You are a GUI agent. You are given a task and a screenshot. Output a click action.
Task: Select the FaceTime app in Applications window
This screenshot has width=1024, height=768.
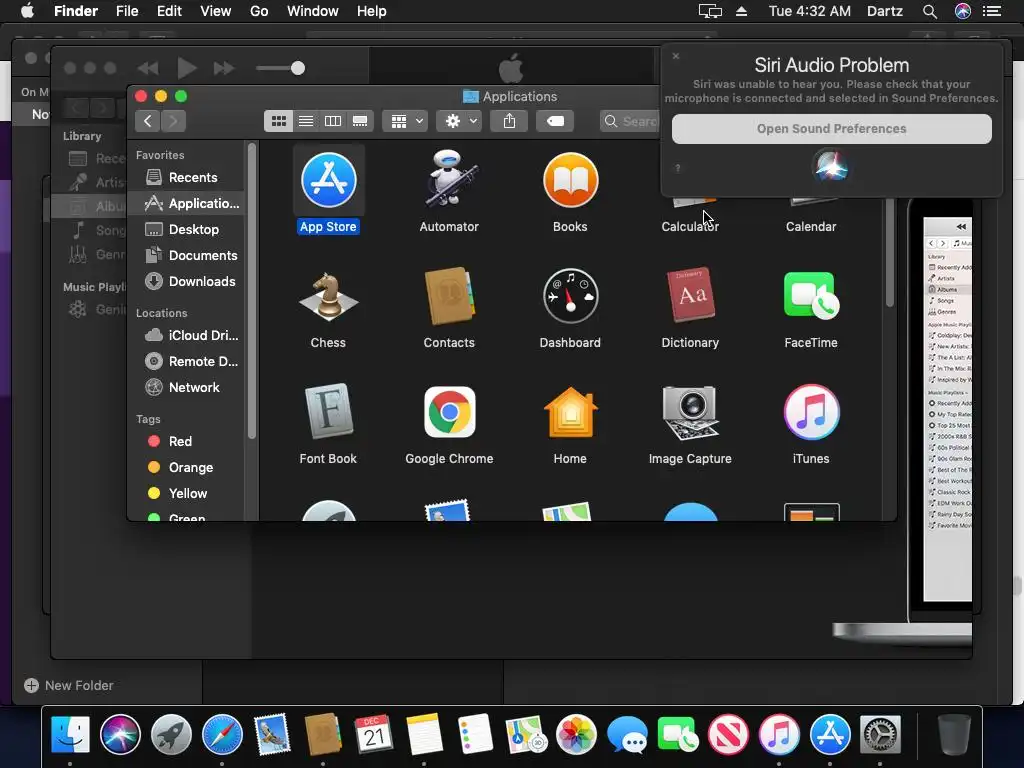click(x=811, y=296)
